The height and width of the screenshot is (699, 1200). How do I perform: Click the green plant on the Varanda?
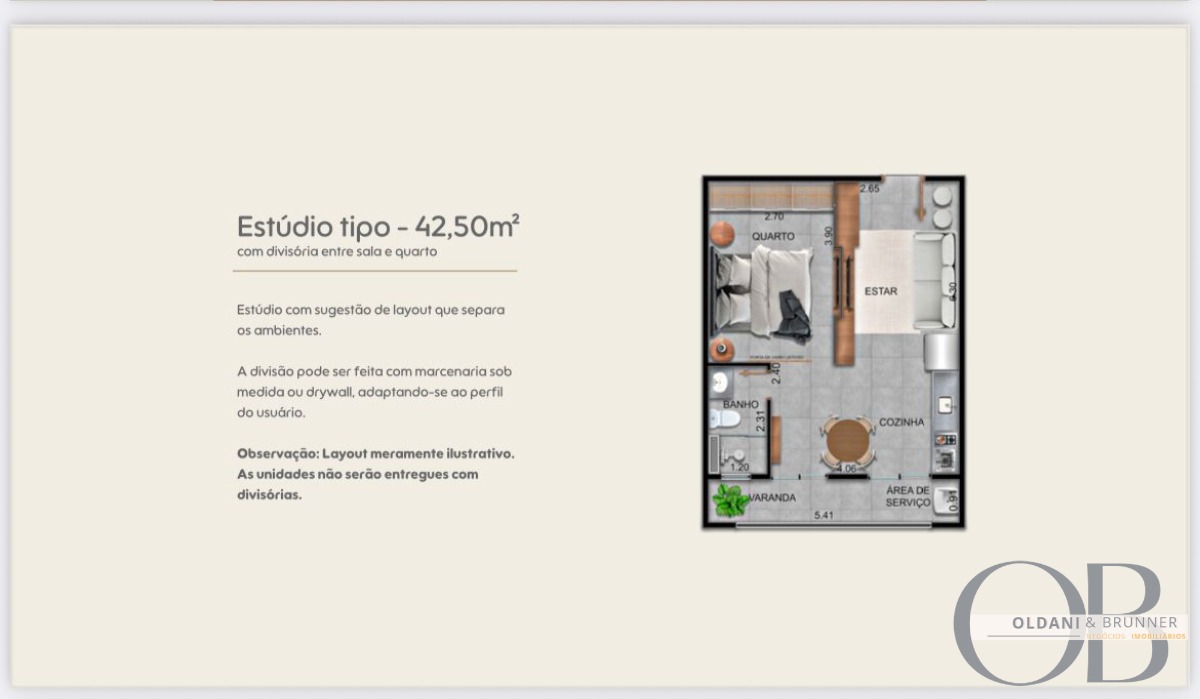[731, 500]
